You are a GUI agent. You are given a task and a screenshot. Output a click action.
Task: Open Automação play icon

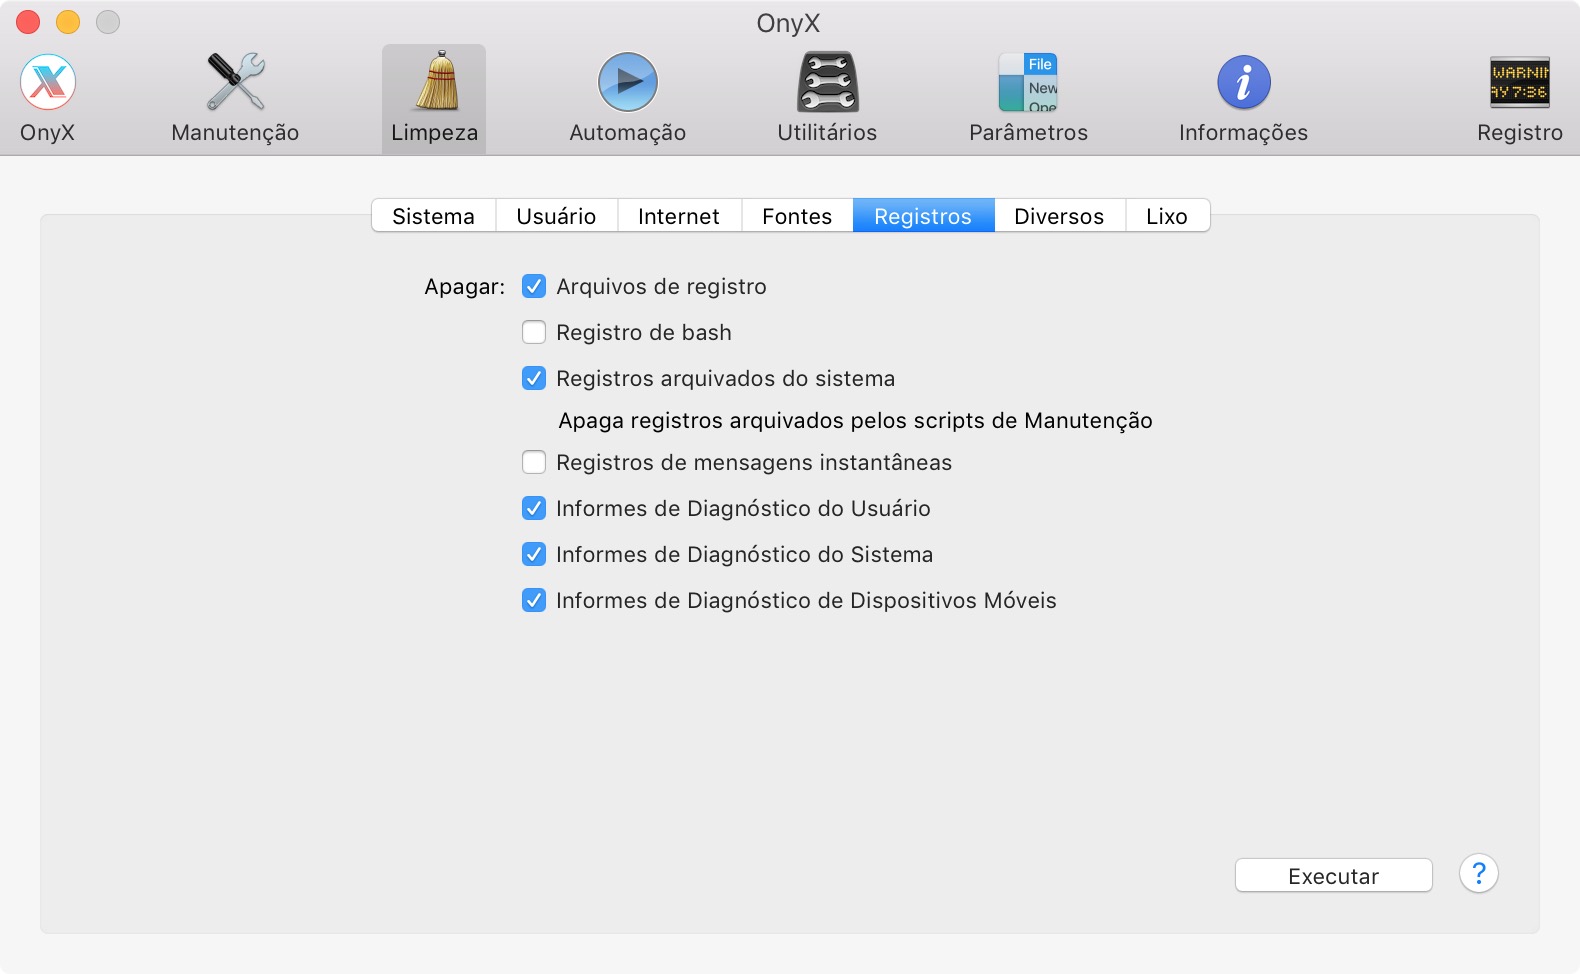628,82
